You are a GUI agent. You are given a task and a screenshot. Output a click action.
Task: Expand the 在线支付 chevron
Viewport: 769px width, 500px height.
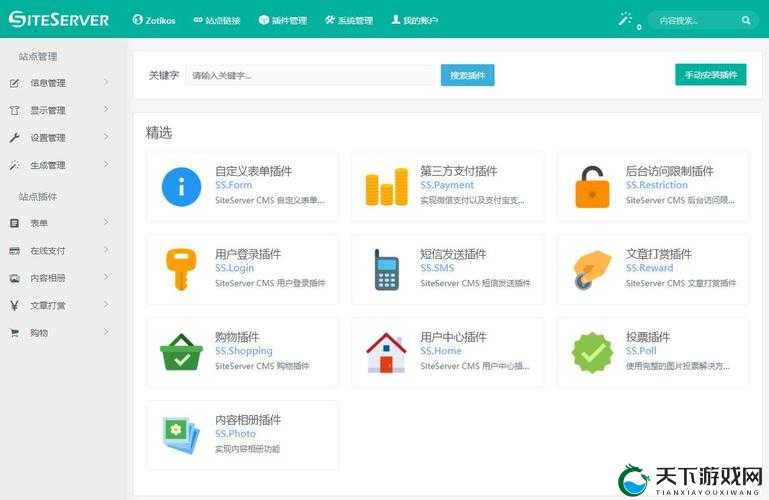point(106,250)
